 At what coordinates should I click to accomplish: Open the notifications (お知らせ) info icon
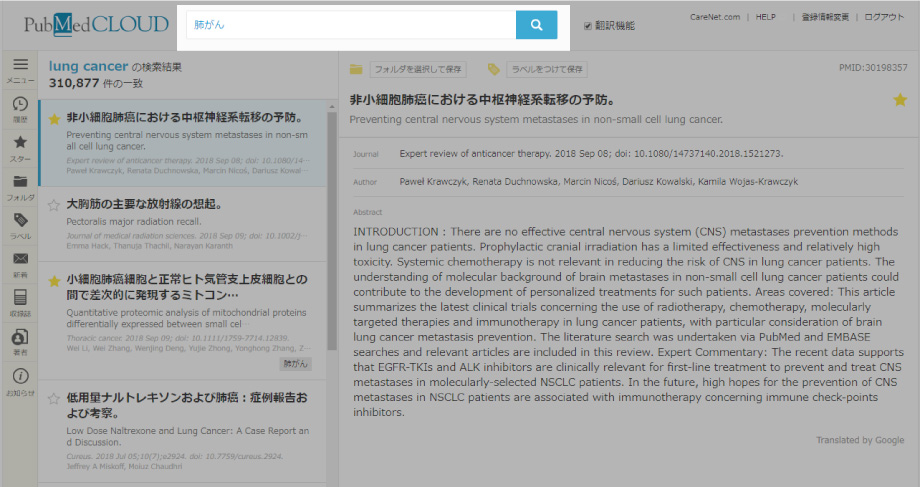point(20,379)
